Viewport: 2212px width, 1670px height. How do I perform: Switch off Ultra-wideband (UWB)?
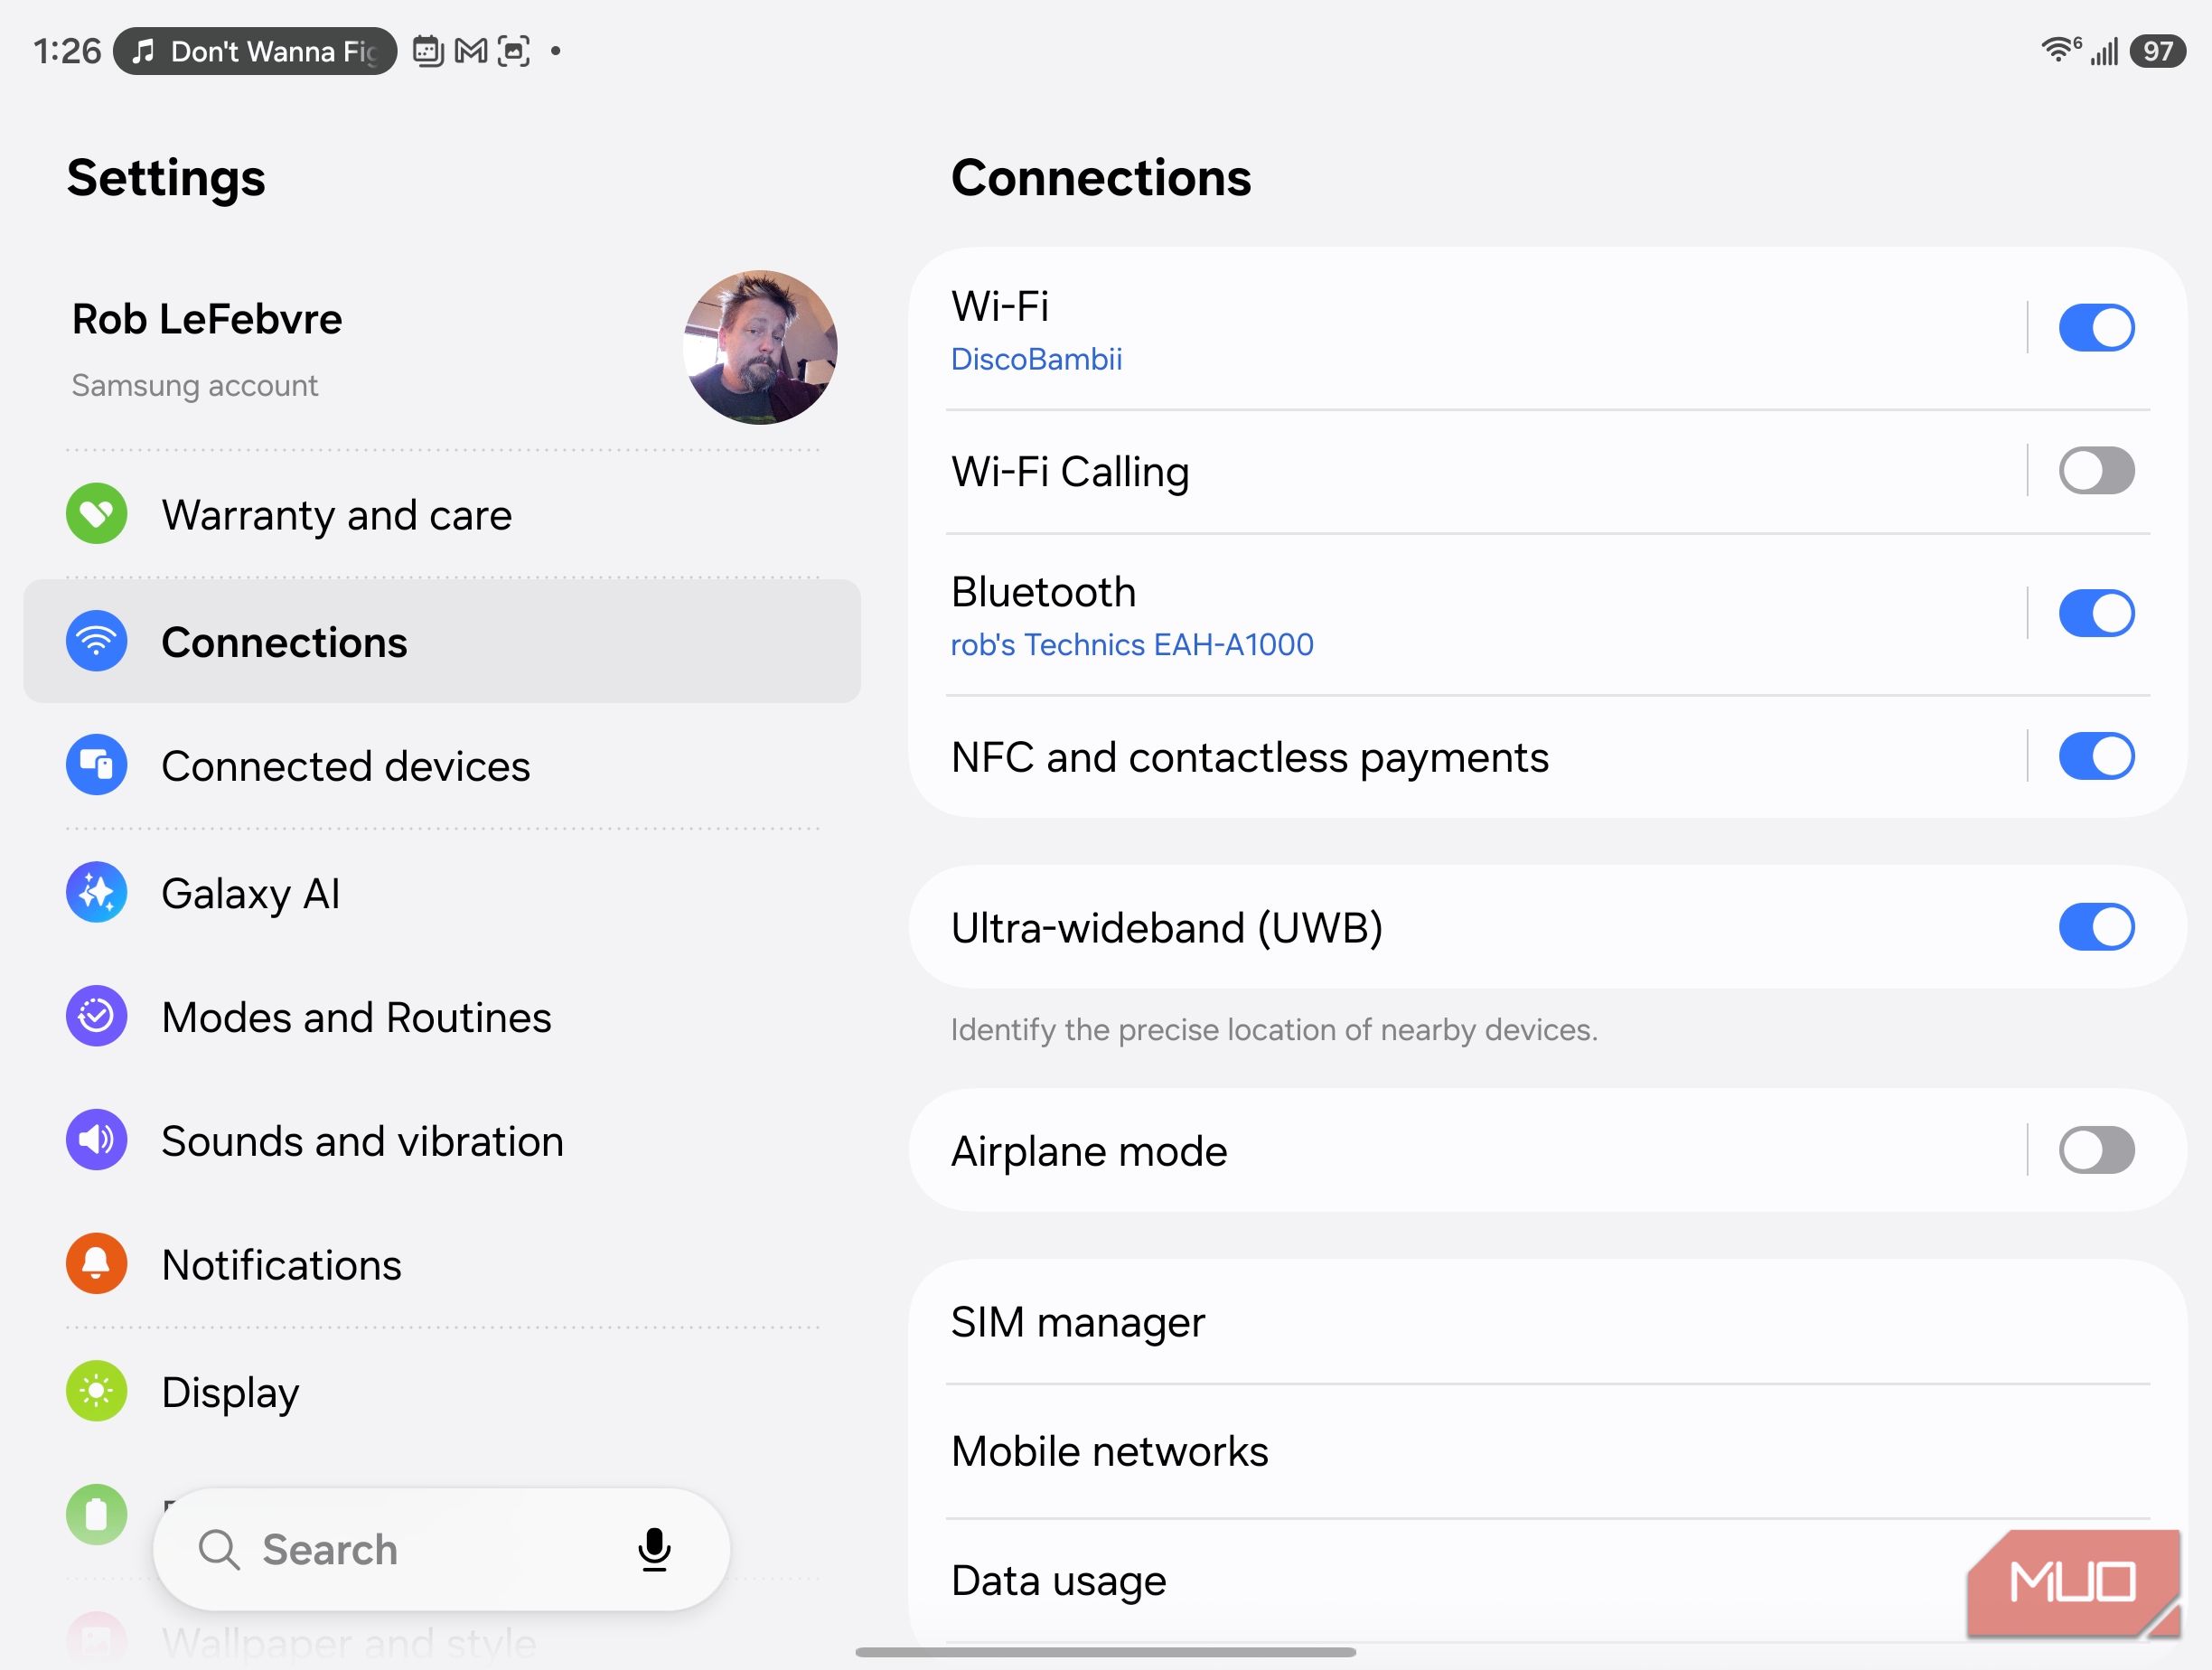(x=2096, y=927)
